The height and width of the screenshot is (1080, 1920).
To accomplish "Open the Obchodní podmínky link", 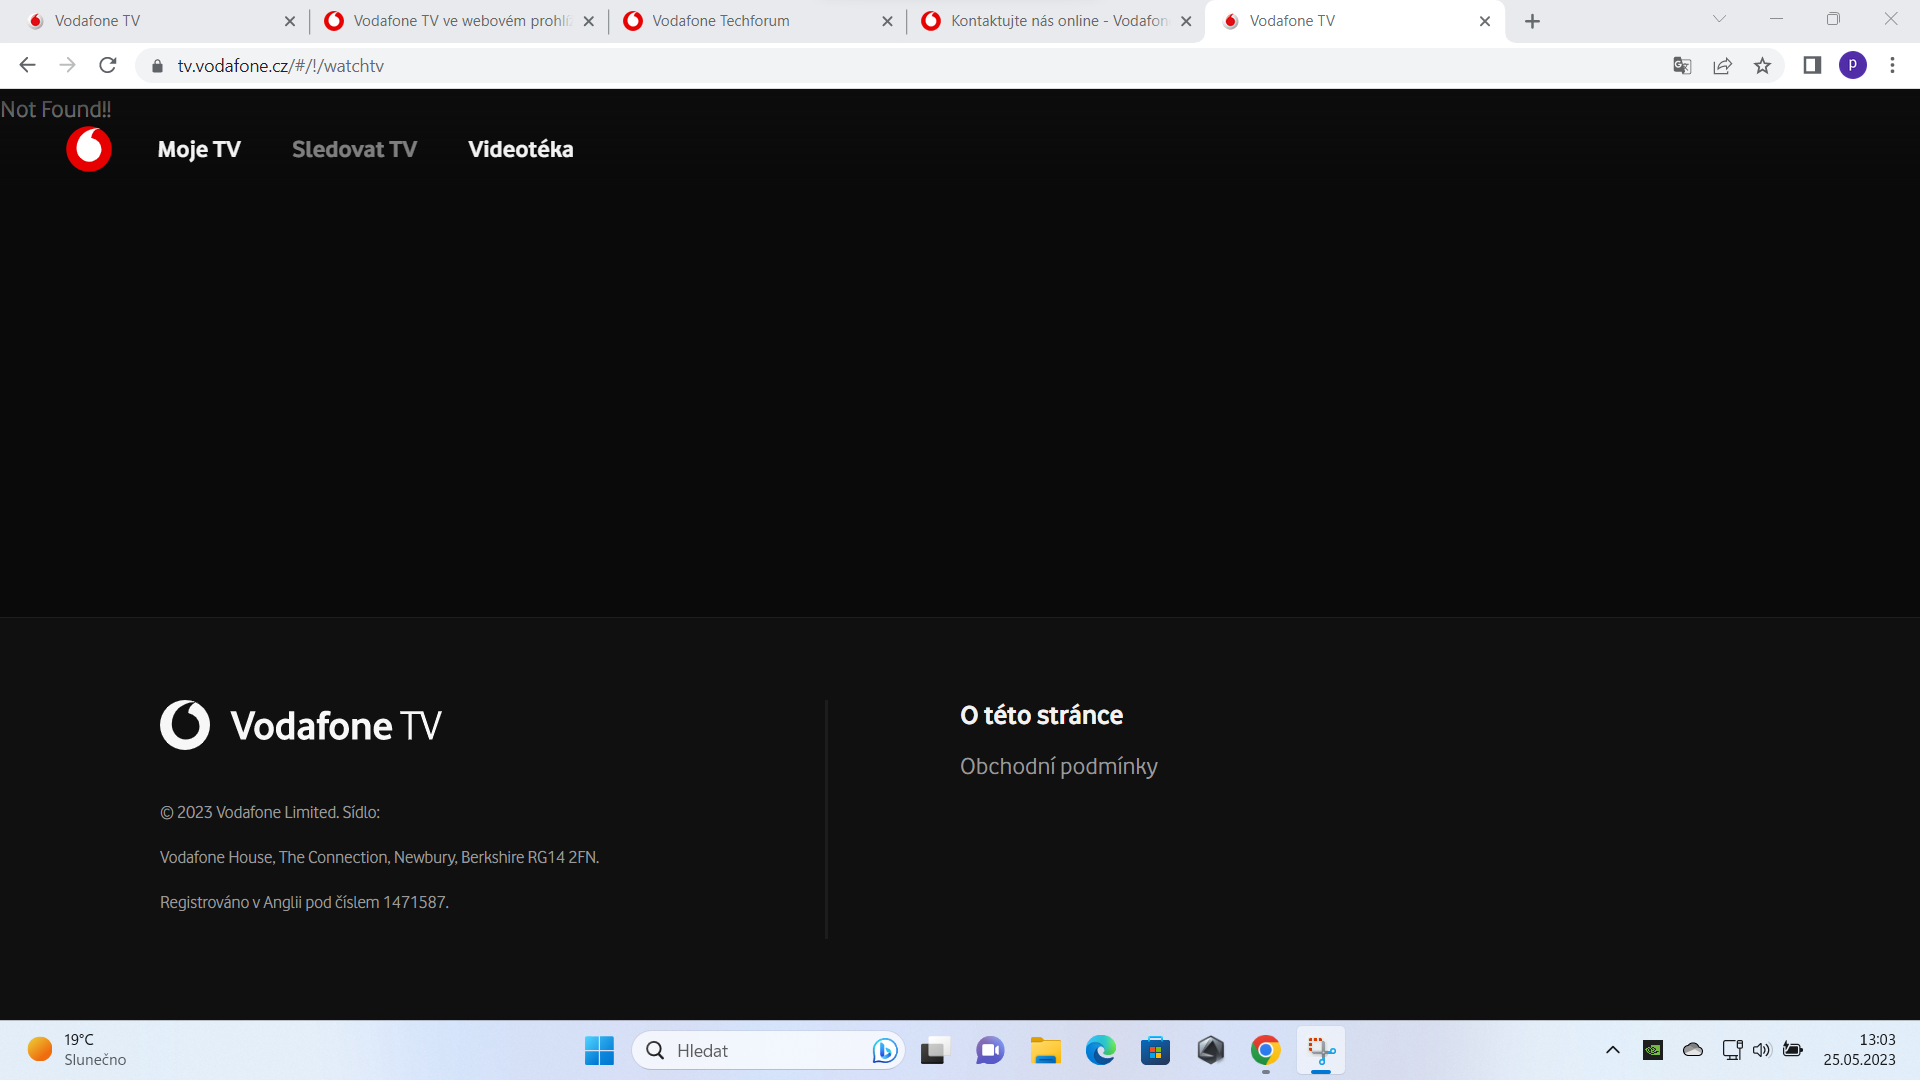I will tap(1058, 766).
